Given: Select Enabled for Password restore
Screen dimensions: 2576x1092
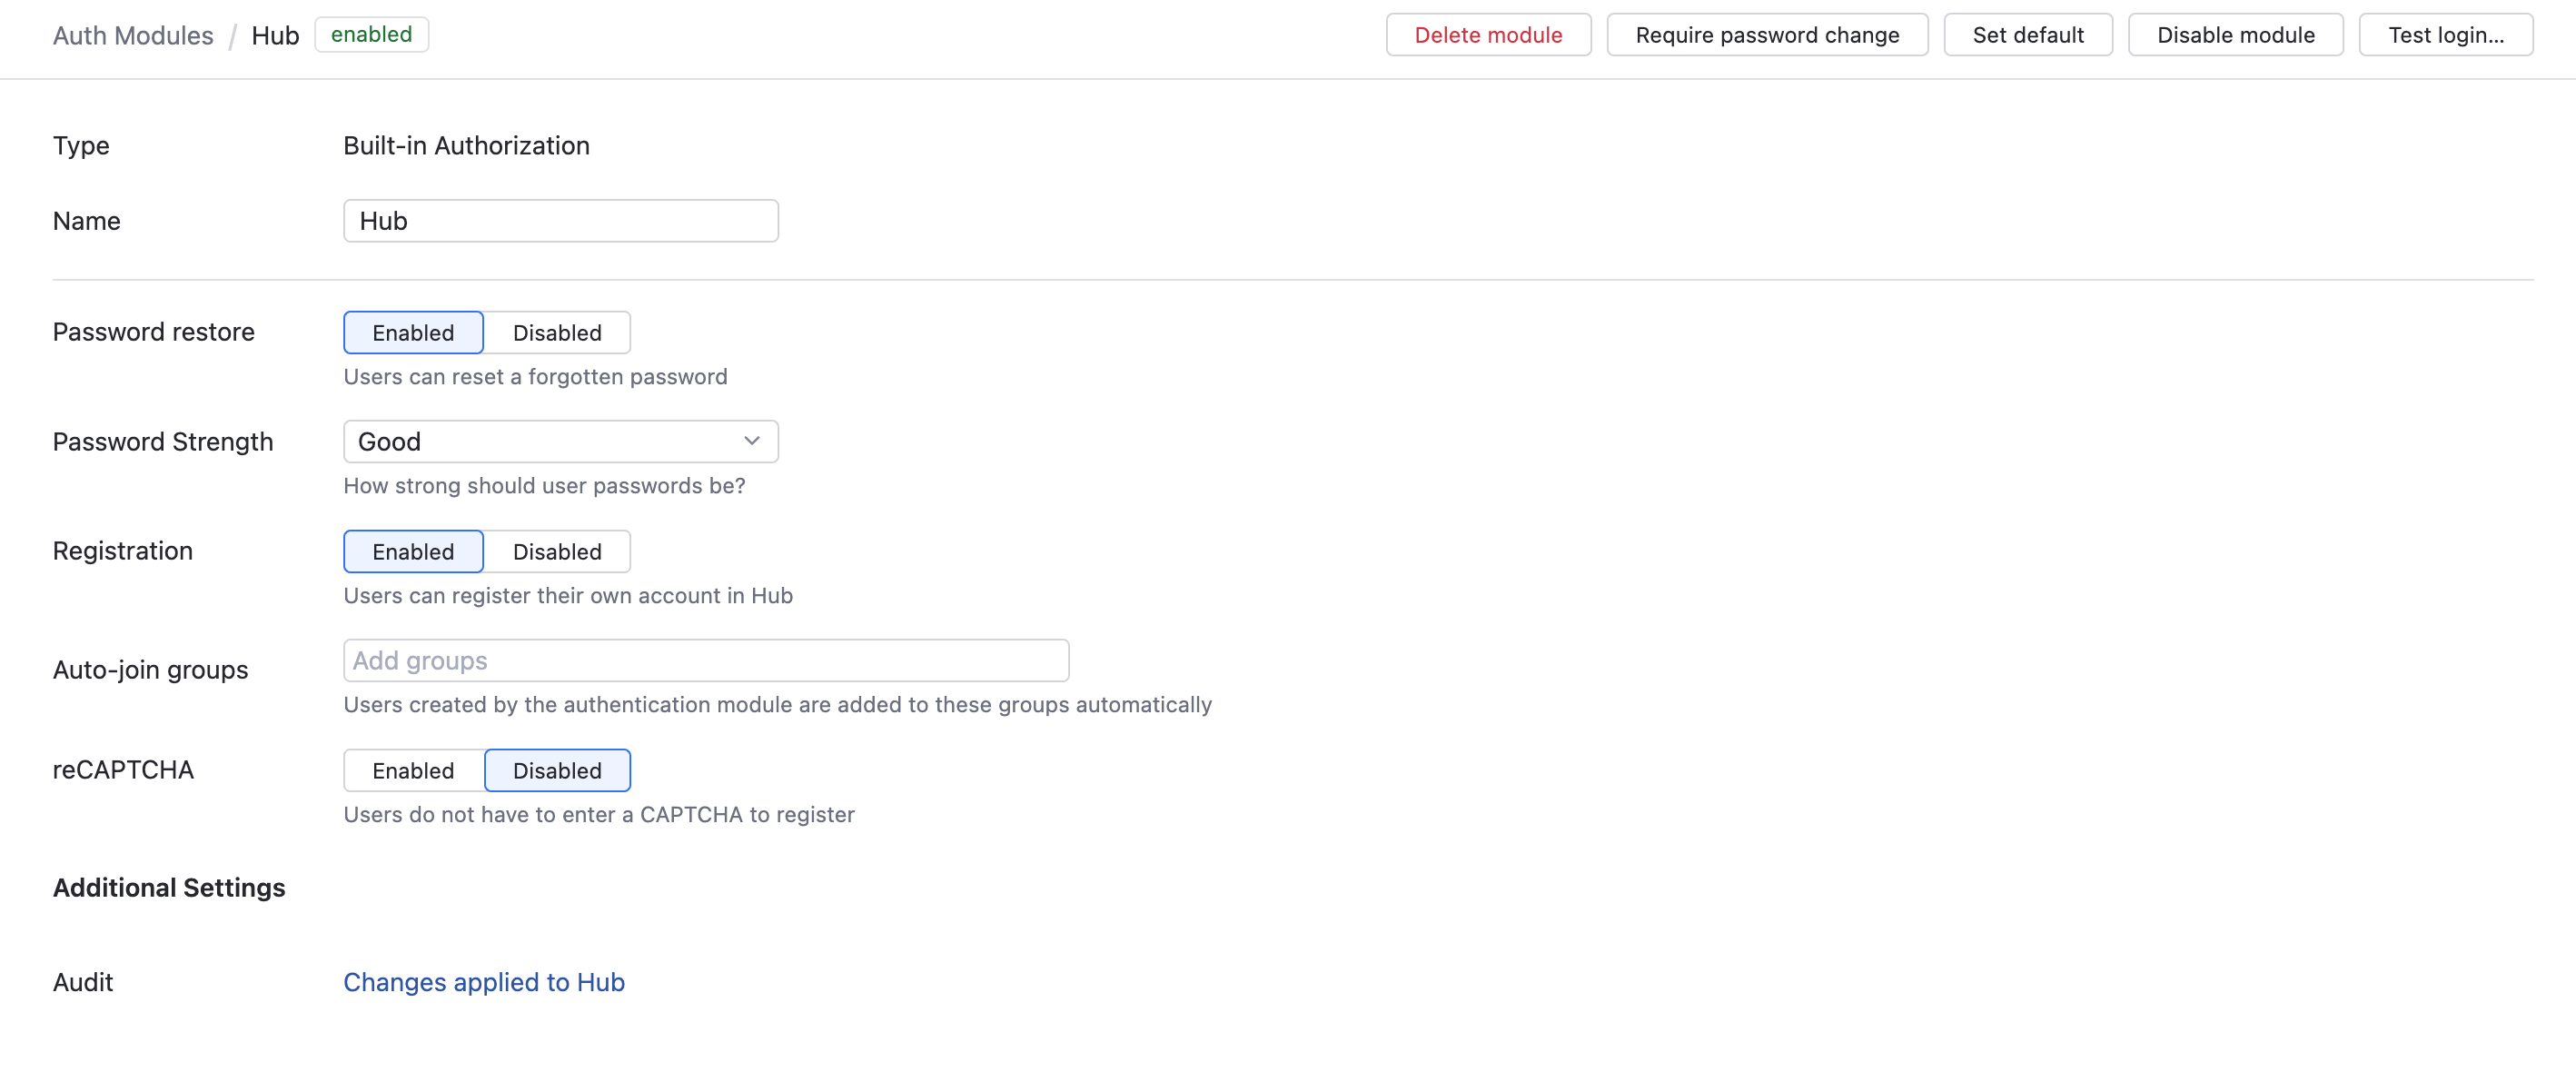Looking at the screenshot, I should click(412, 332).
